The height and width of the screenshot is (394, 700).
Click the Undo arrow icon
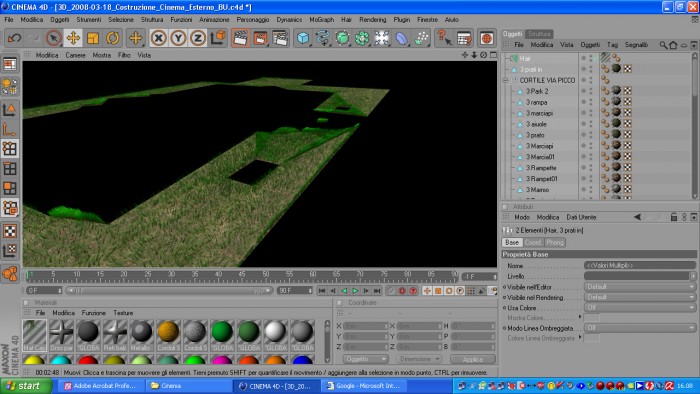[14, 38]
